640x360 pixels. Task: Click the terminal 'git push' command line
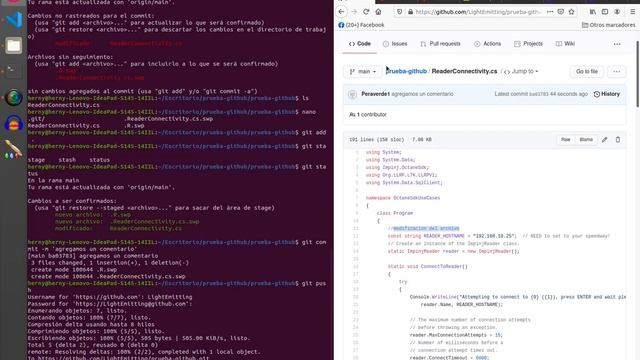pos(177,287)
